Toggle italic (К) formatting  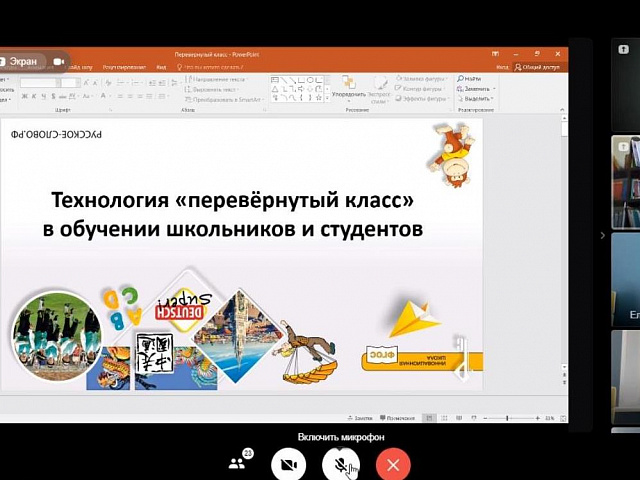[x=34, y=96]
